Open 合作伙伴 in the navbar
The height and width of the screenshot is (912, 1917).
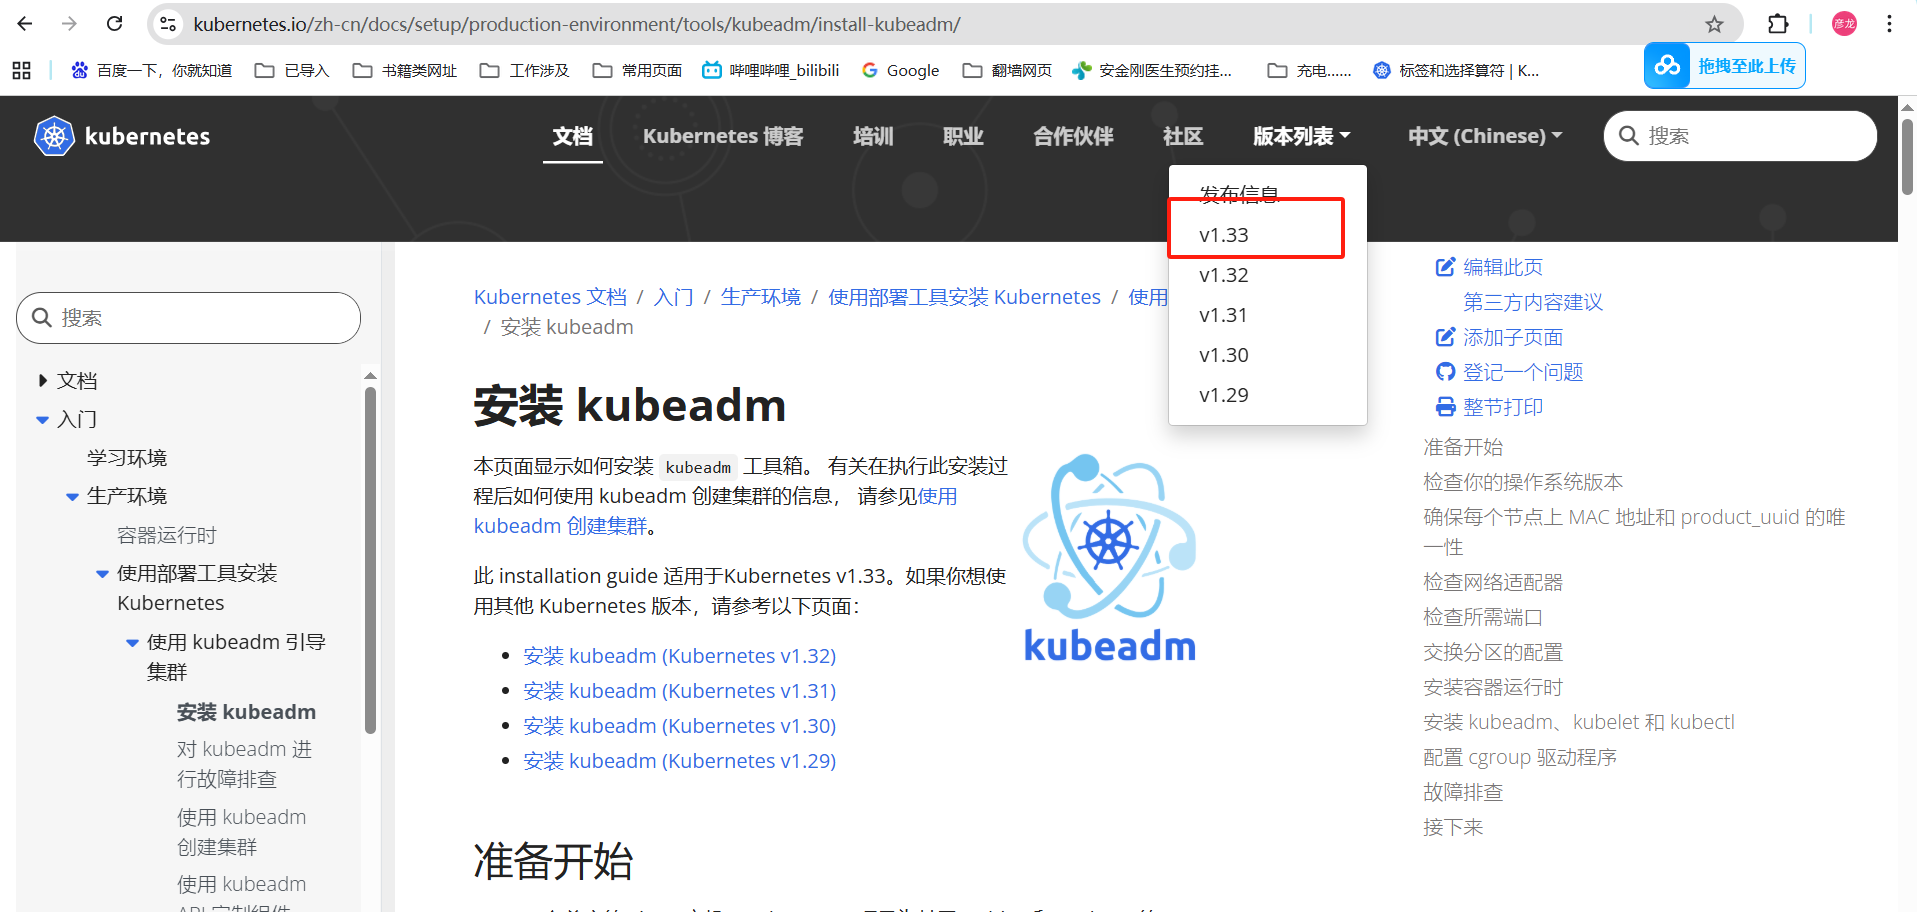coord(1073,136)
